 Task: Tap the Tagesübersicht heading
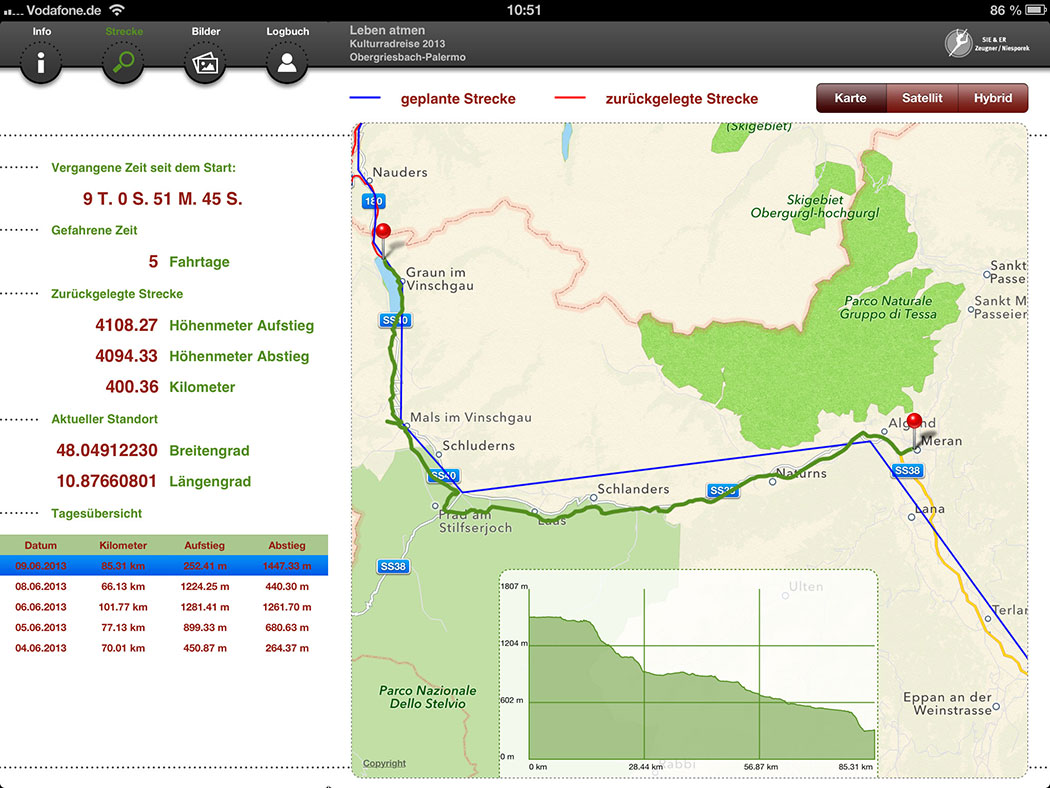(x=96, y=514)
